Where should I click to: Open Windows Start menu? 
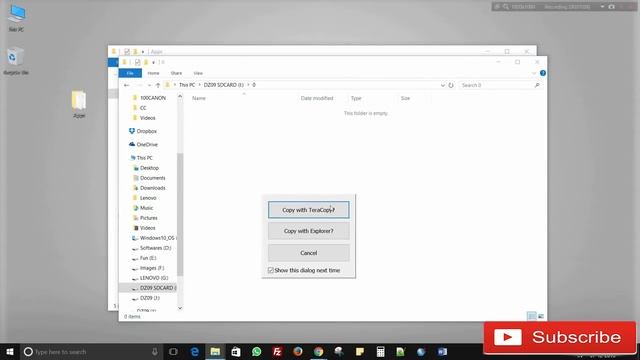(10, 351)
